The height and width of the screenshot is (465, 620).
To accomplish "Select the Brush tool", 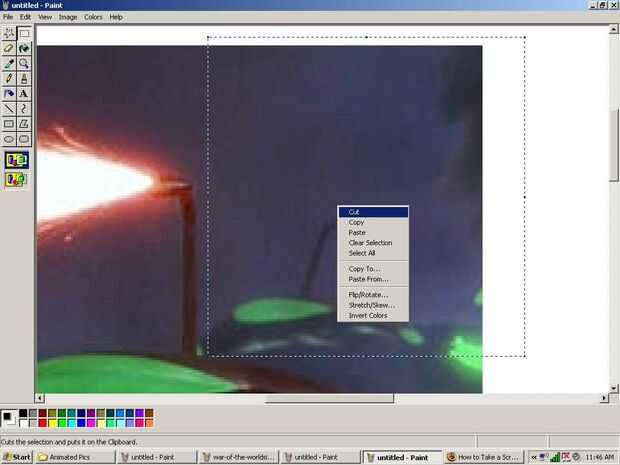I will point(24,79).
